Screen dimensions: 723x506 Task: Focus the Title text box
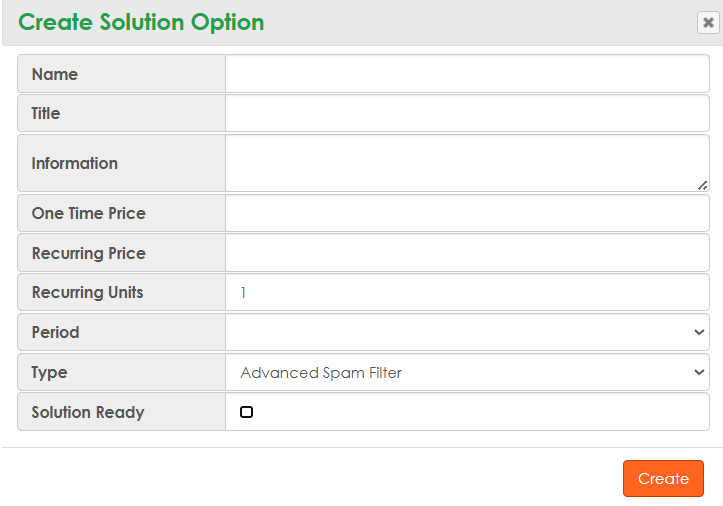click(x=467, y=113)
